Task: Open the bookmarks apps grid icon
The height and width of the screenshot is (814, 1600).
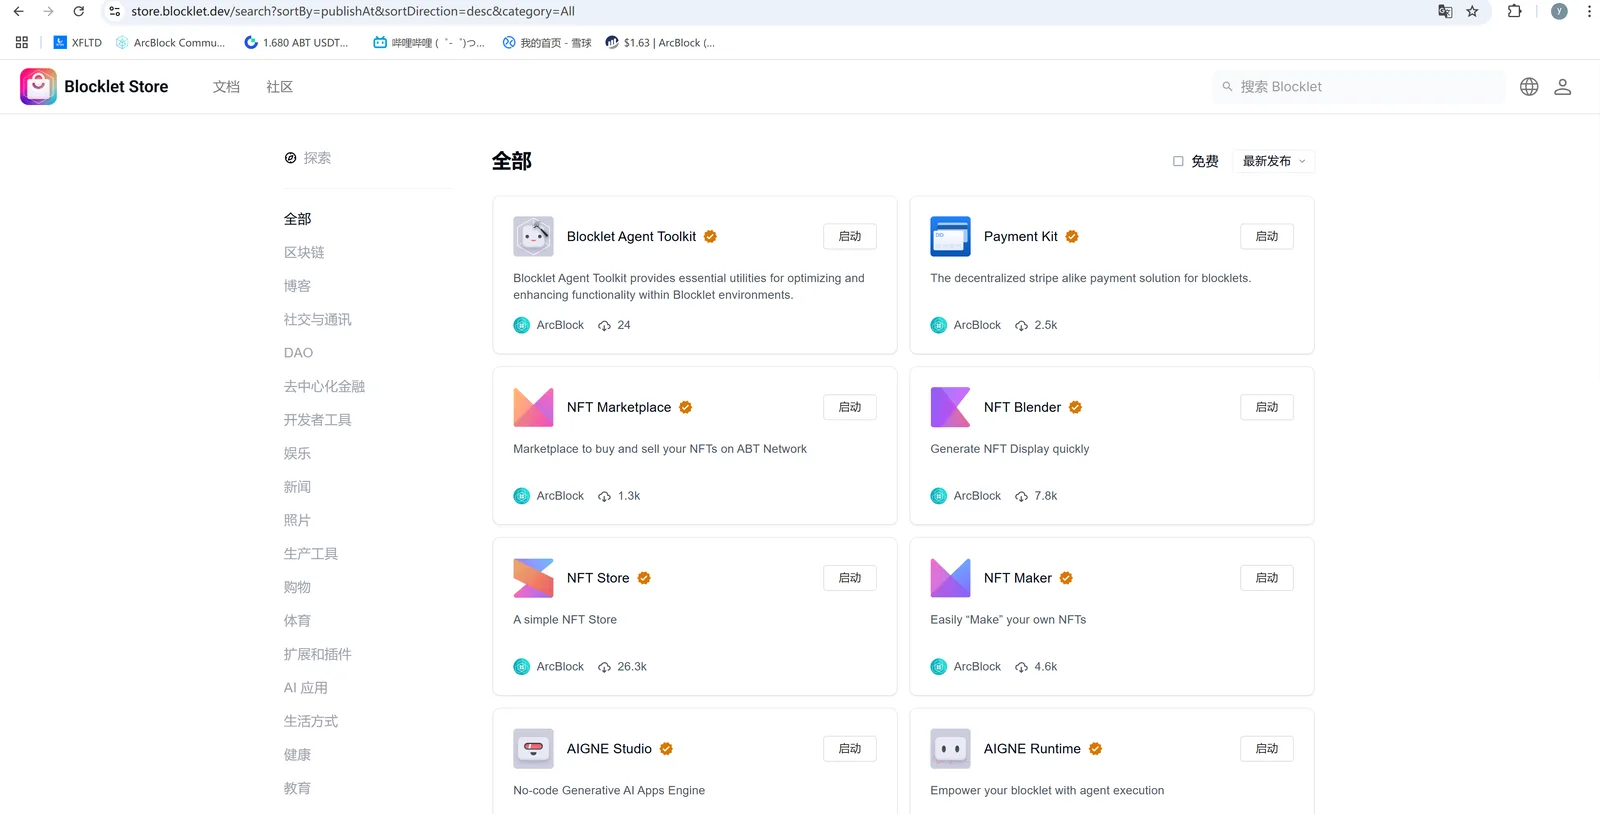Action: pyautogui.click(x=22, y=43)
